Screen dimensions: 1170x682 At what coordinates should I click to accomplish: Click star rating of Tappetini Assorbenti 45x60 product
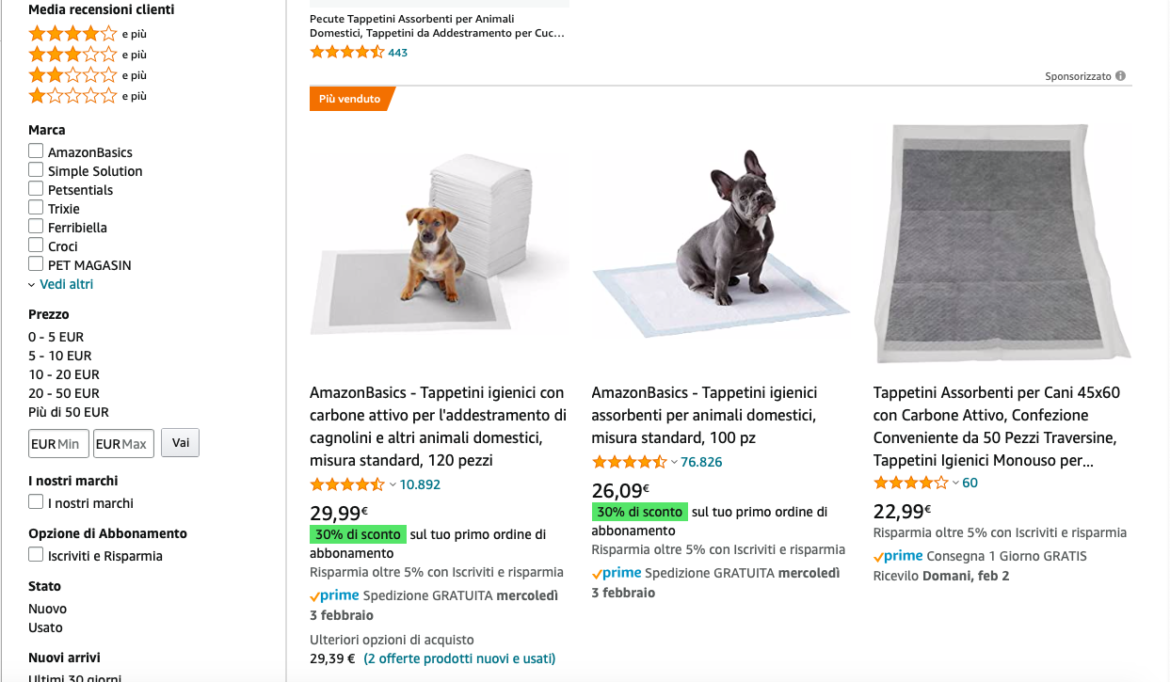pos(910,483)
